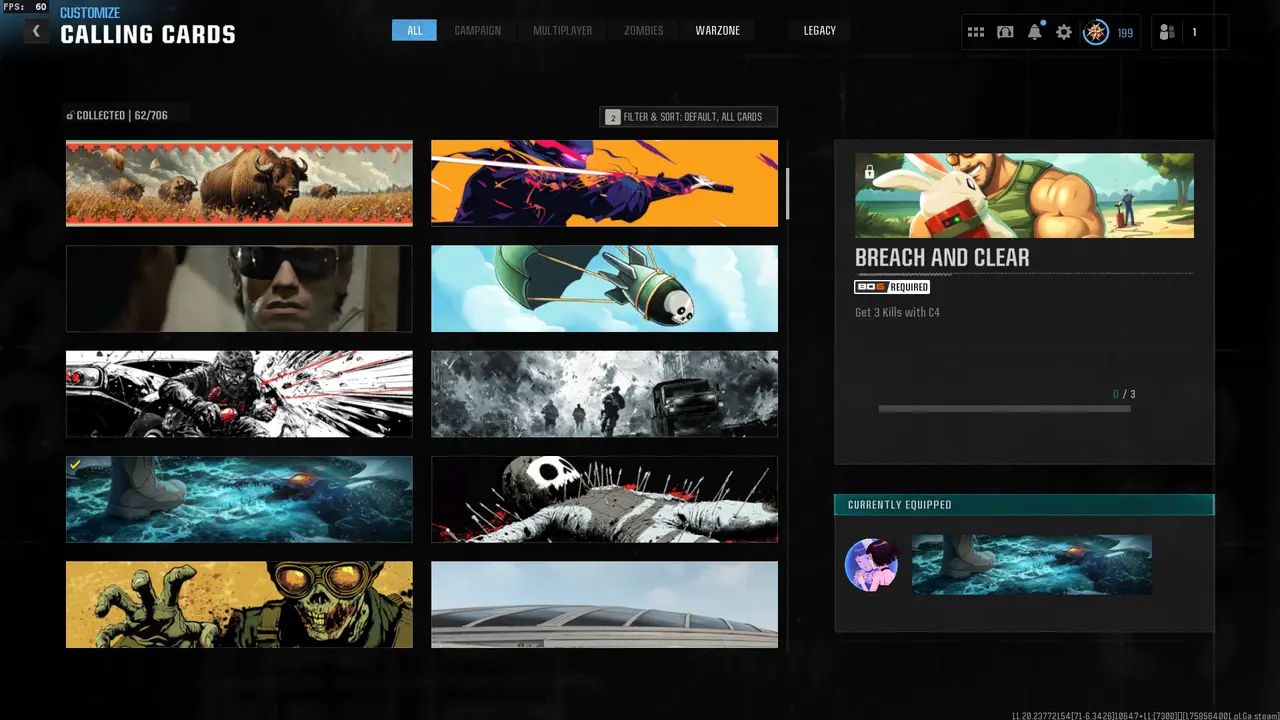Image resolution: width=1280 pixels, height=720 pixels.
Task: Click the lock icon beside Collected
Action: (70, 116)
